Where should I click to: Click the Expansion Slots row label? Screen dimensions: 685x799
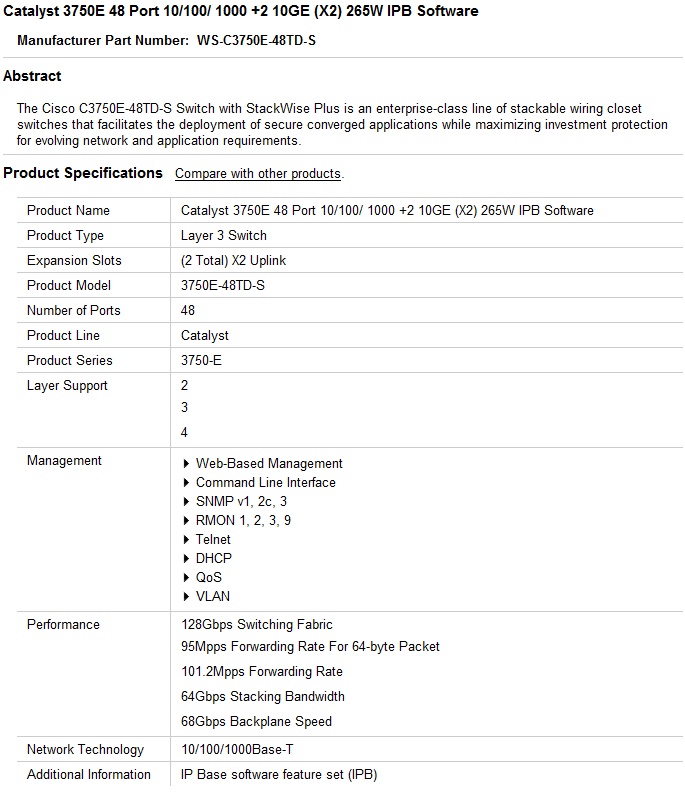[74, 261]
